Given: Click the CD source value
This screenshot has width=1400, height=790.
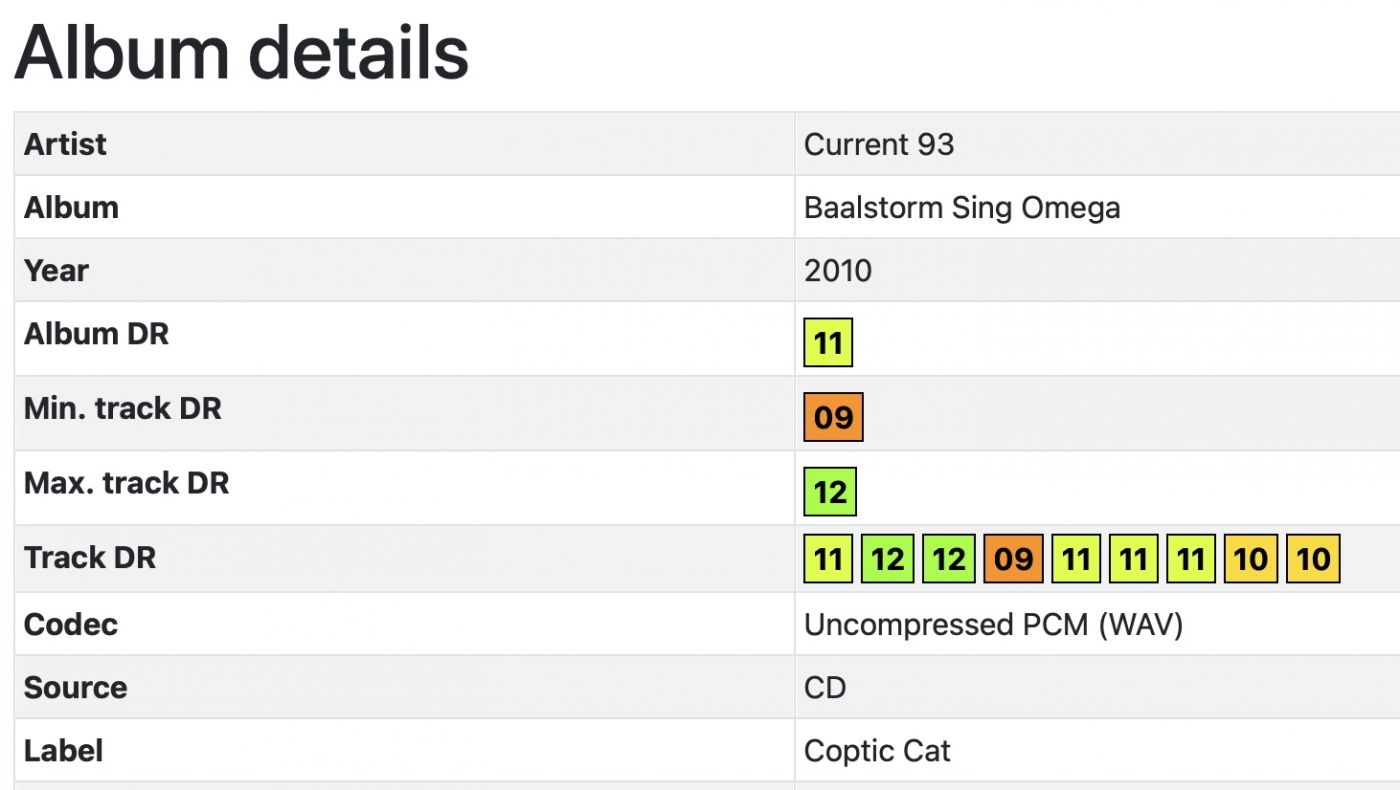Looking at the screenshot, I should coord(825,688).
